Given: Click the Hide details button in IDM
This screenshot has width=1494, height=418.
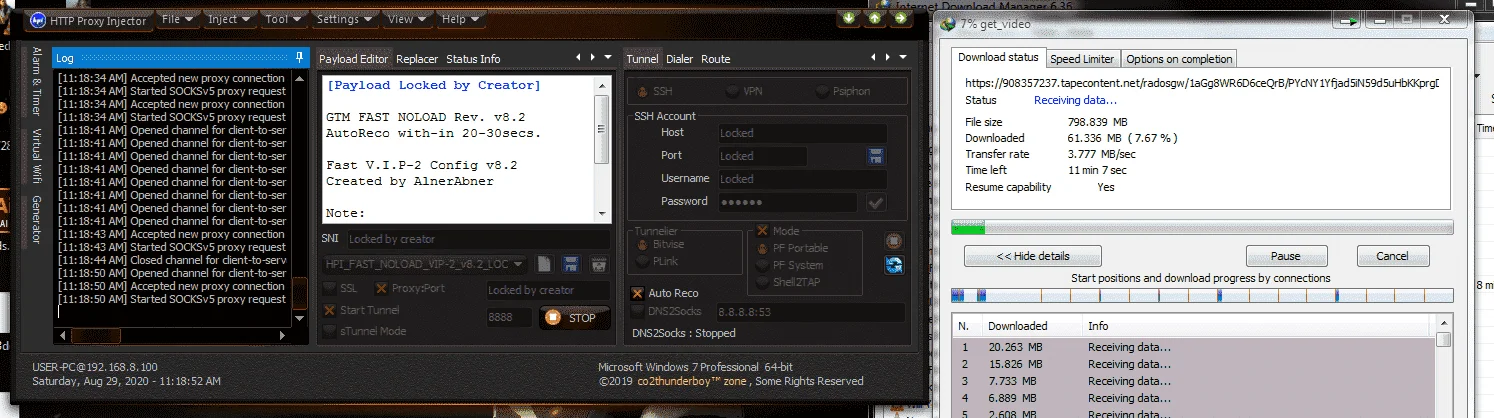Looking at the screenshot, I should pos(1033,256).
